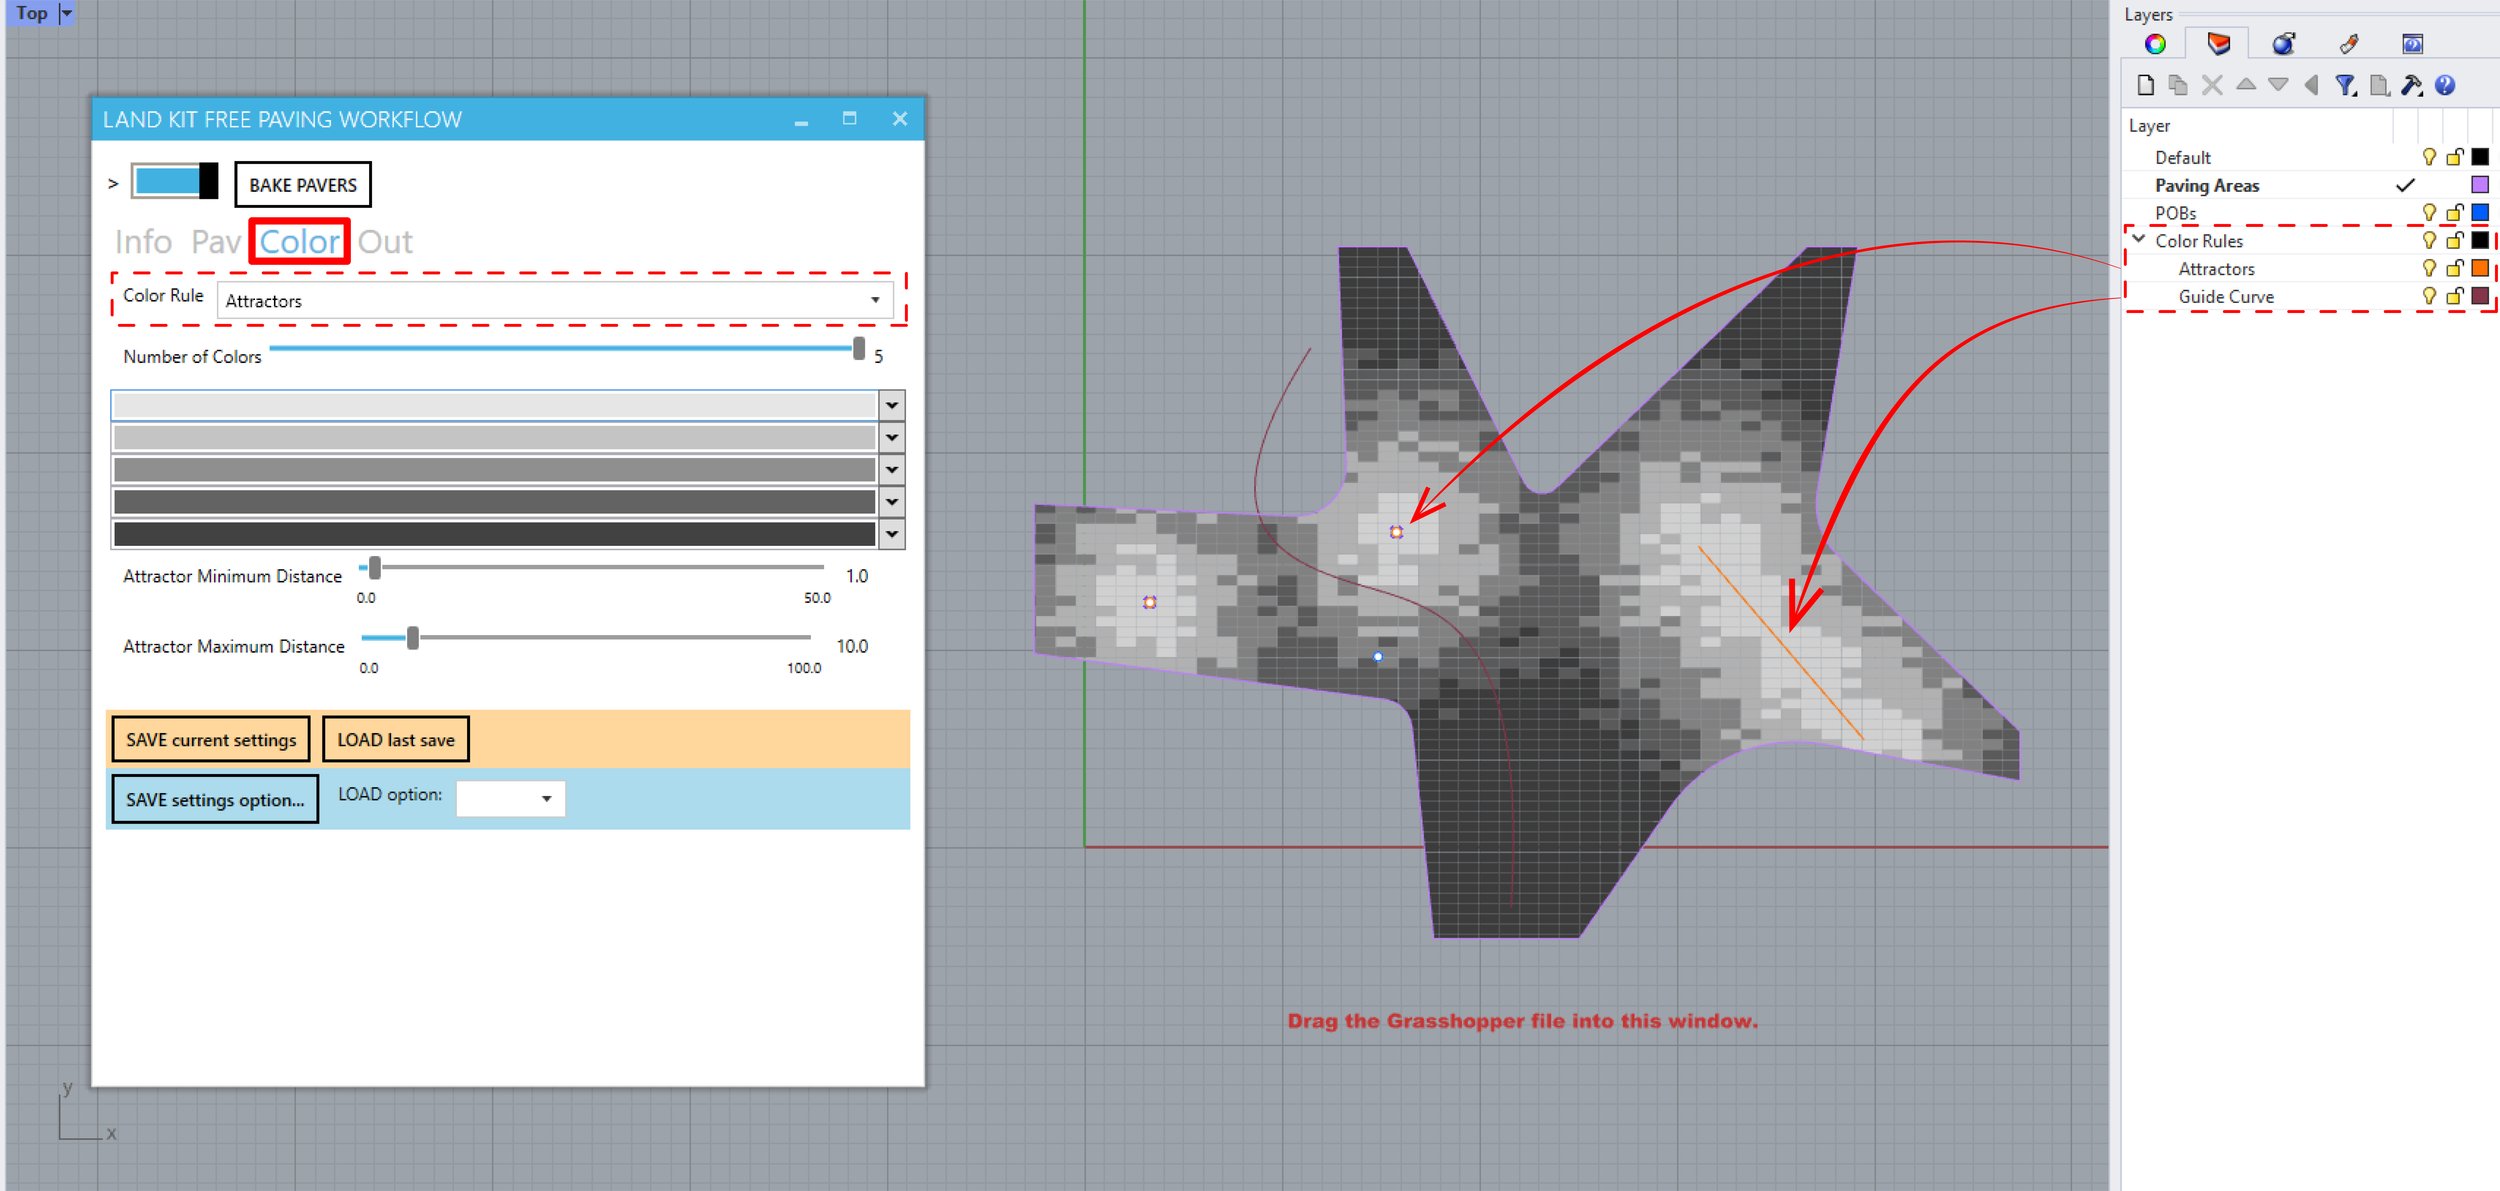Open the Rendering teapot panel tab
The image size is (2500, 1191).
pos(2283,44)
